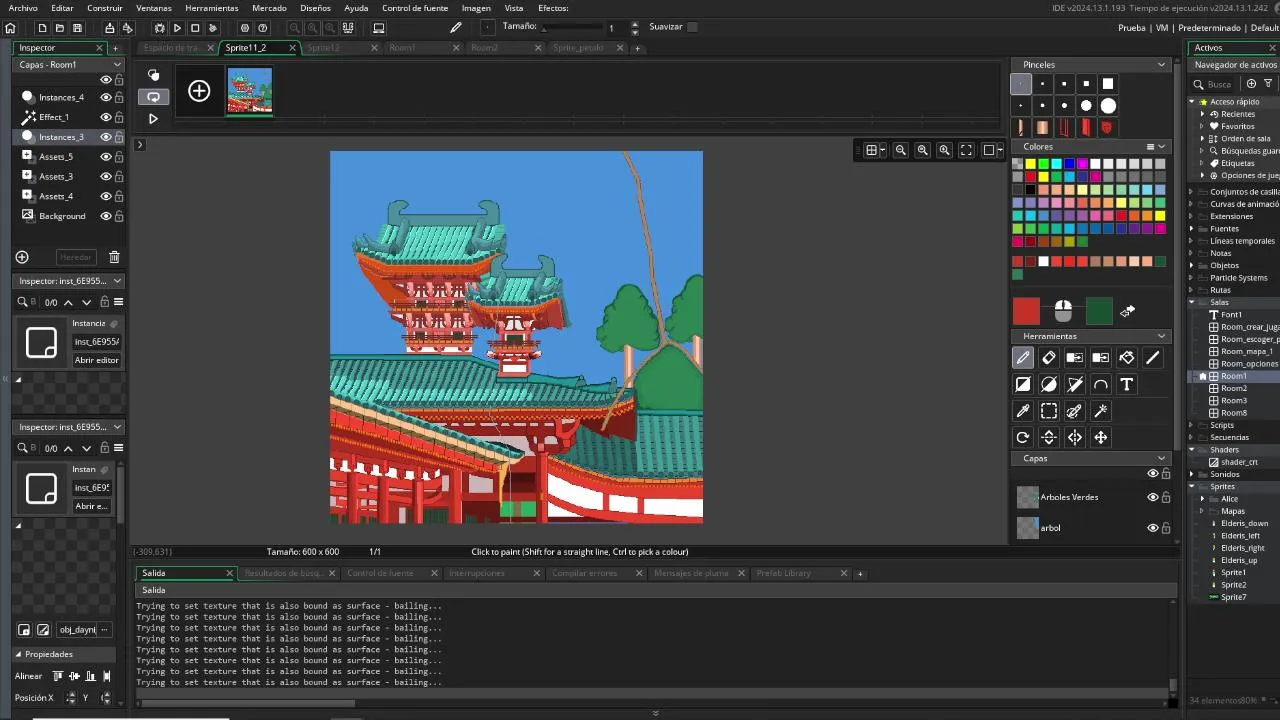Click the Stop square icon in toolbar
Screen dimensions: 1280x720
coord(195,28)
